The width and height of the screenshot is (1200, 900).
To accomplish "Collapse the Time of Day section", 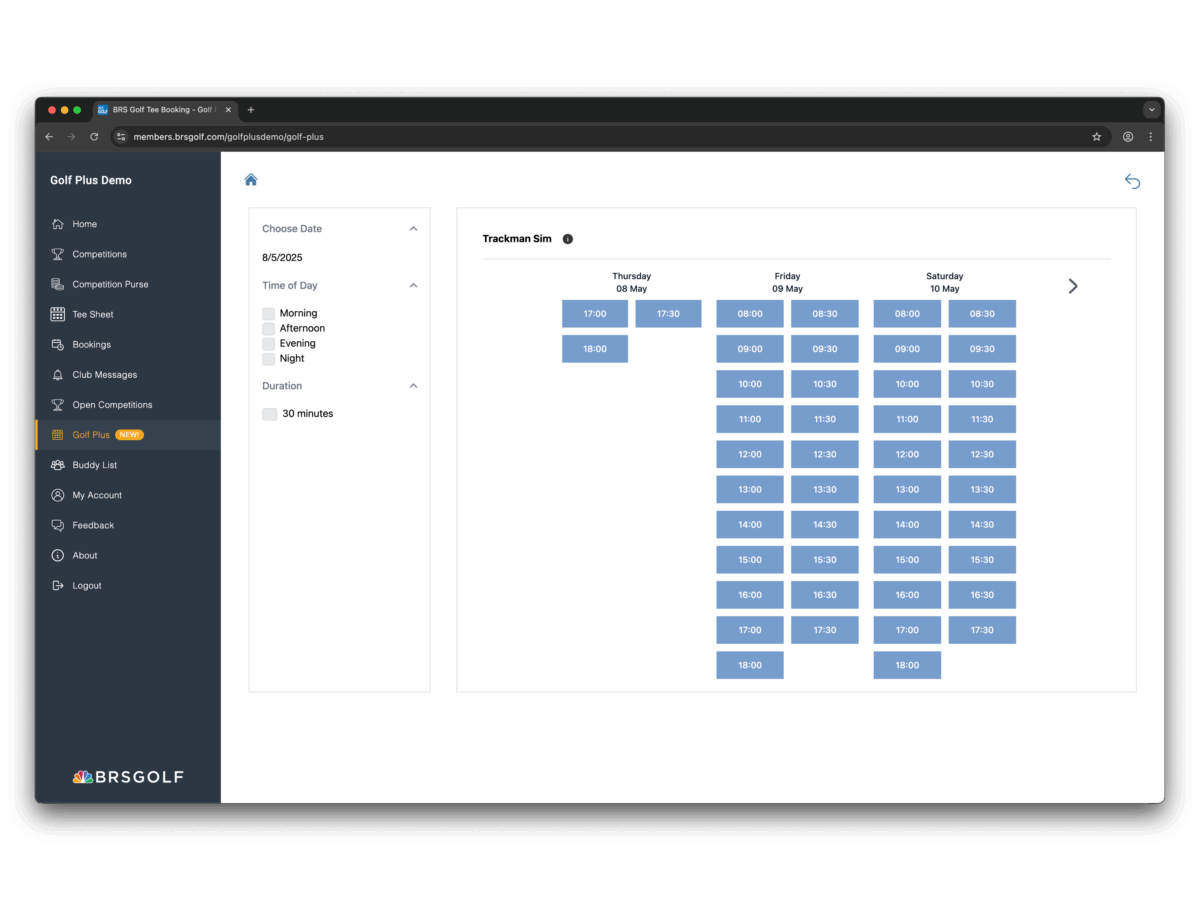I will click(413, 286).
